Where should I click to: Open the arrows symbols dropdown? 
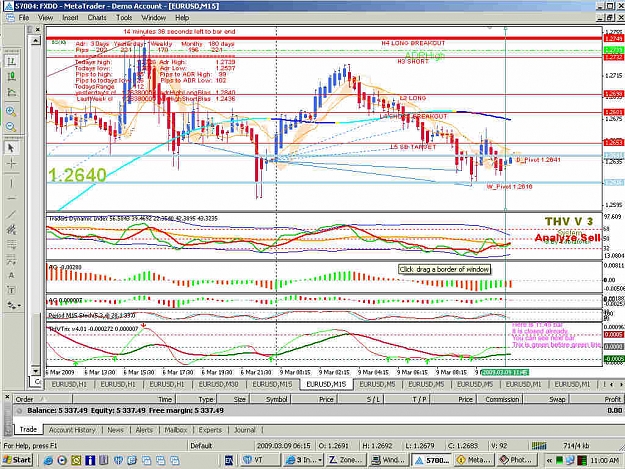tap(14, 306)
